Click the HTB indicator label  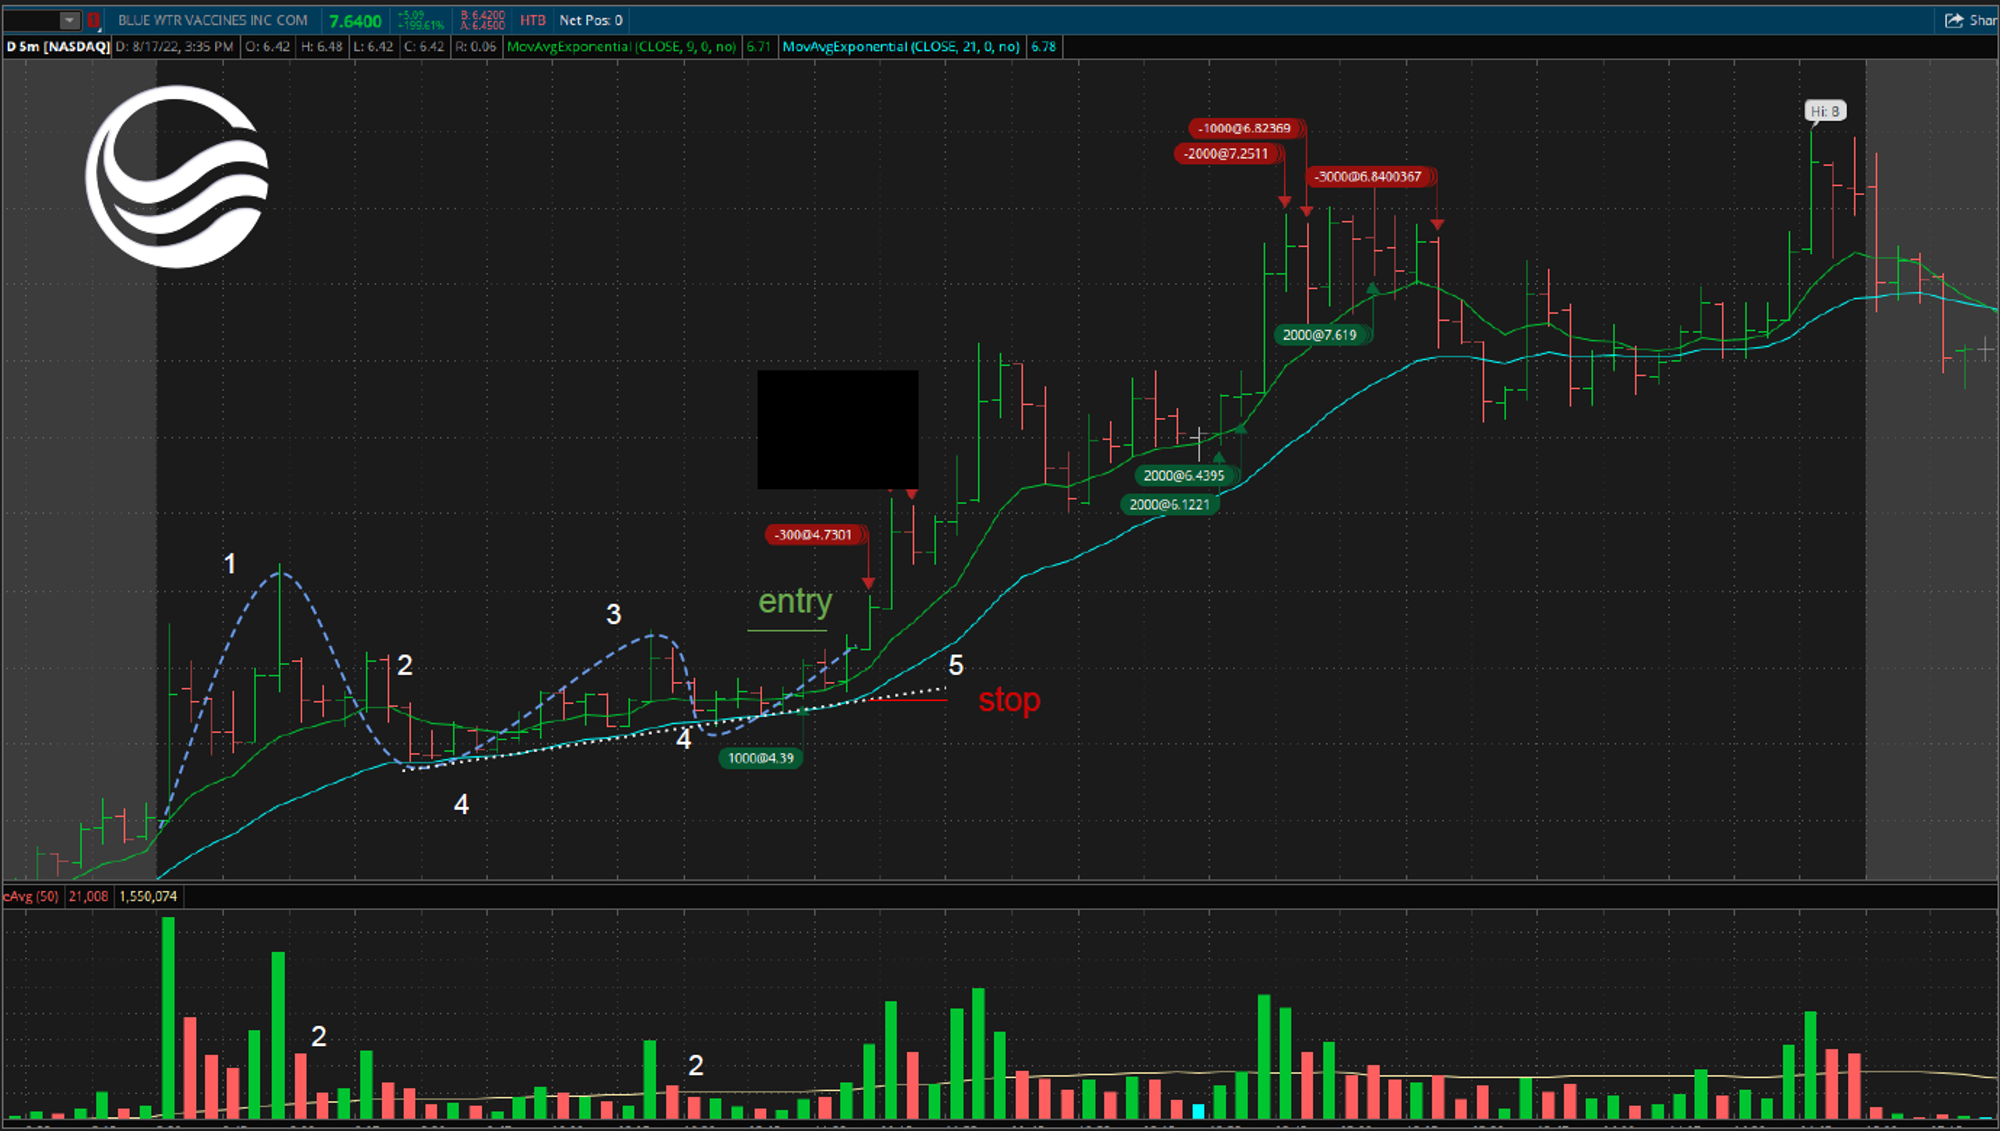533,20
